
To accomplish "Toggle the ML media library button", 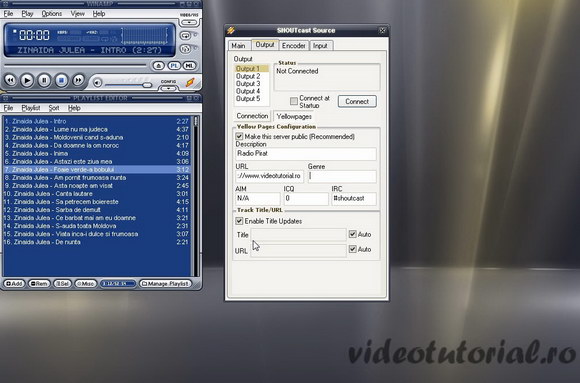I will [189, 66].
